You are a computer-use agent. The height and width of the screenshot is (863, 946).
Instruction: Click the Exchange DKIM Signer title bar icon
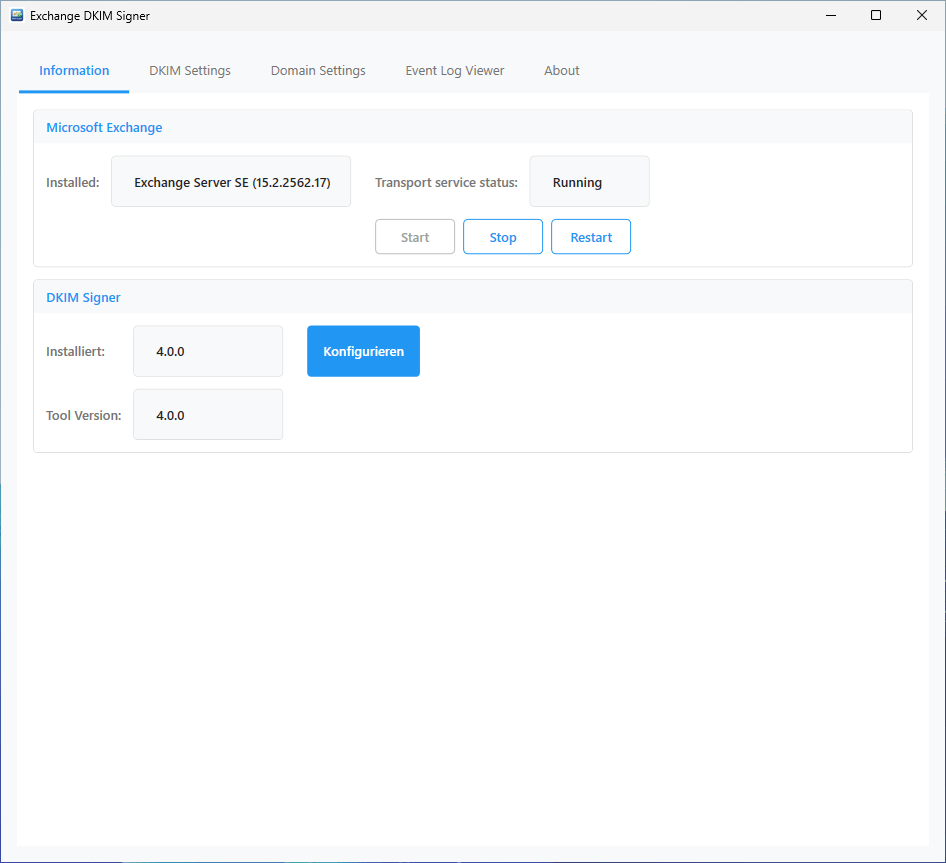coord(16,15)
